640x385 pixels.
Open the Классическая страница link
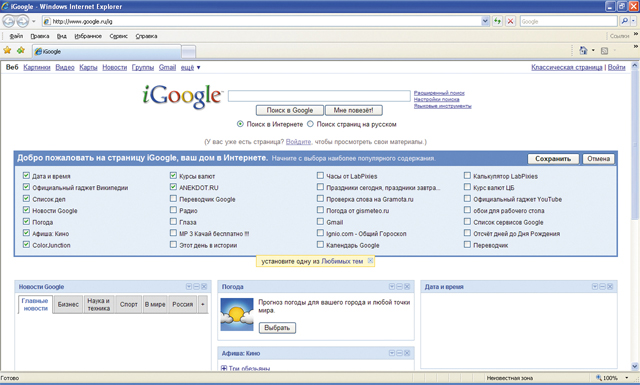567,67
